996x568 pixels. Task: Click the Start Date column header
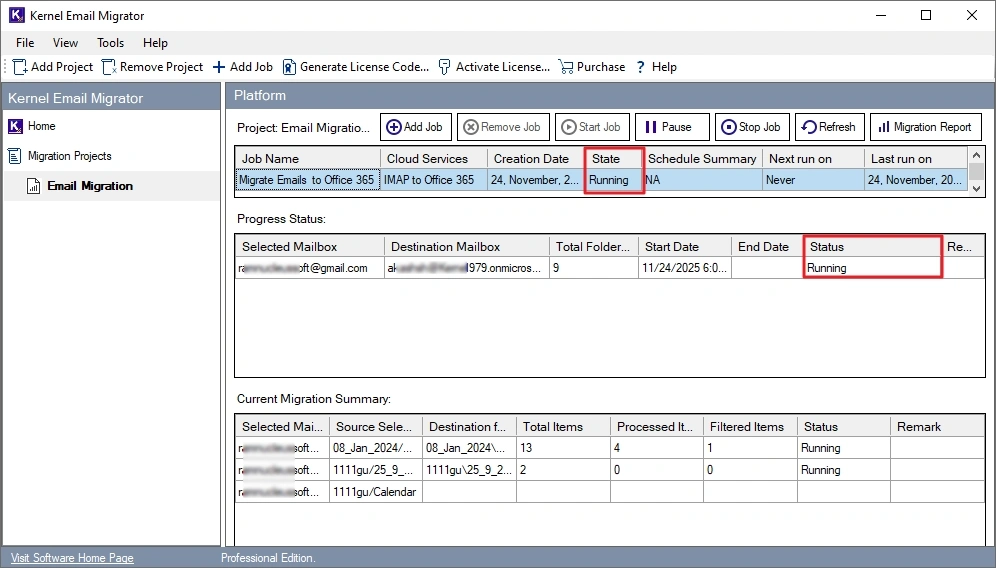point(684,247)
